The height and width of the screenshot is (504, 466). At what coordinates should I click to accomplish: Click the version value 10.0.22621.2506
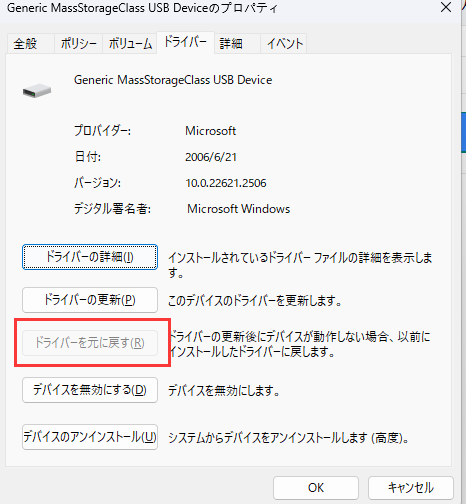[226, 183]
